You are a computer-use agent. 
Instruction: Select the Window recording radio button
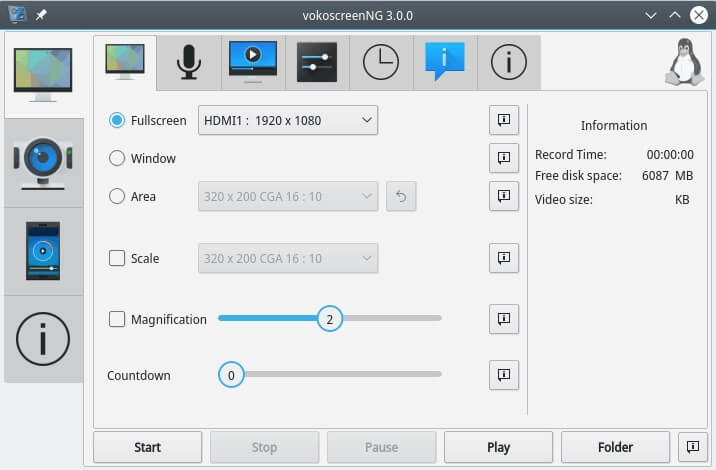117,158
